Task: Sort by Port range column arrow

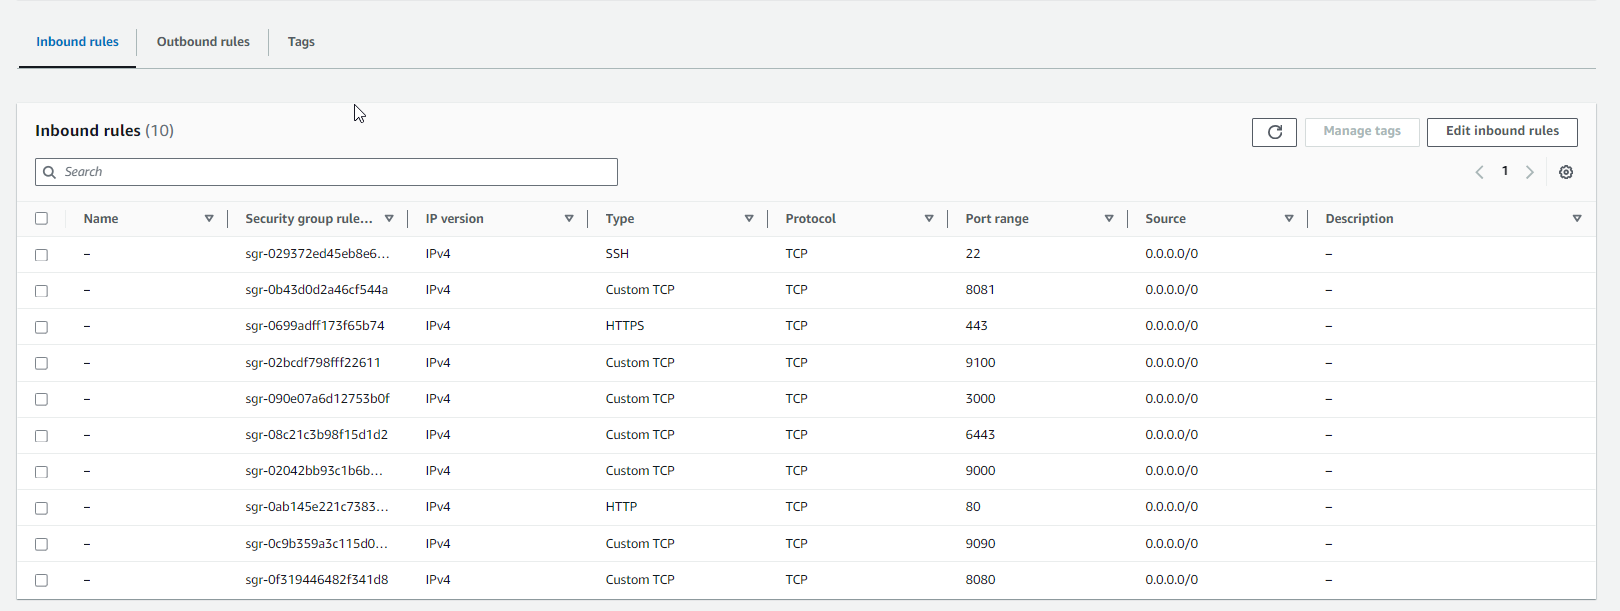Action: 1108,218
